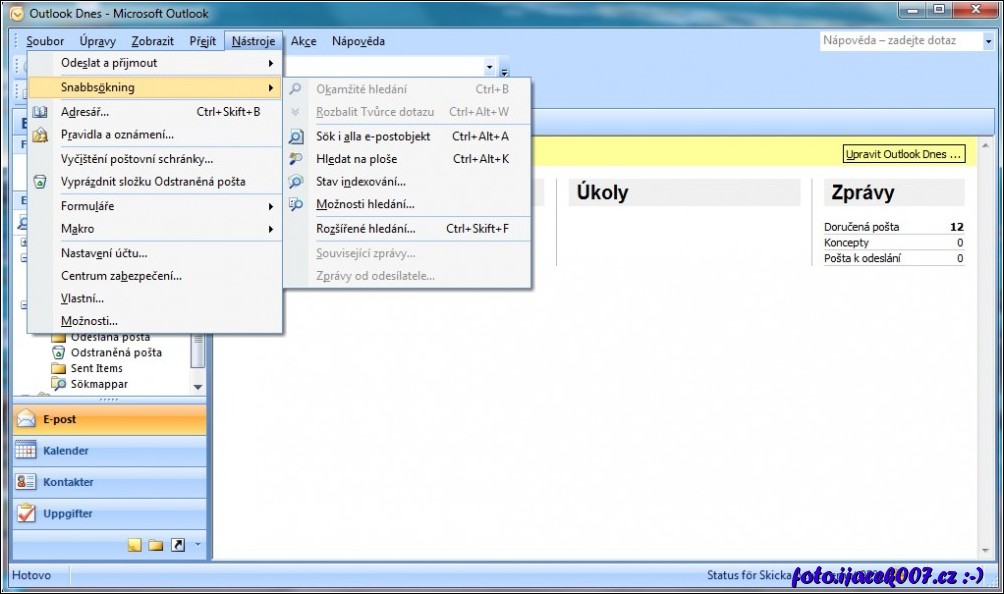Open the Notes icon in navigation pane
1004x594 pixels.
tap(134, 545)
